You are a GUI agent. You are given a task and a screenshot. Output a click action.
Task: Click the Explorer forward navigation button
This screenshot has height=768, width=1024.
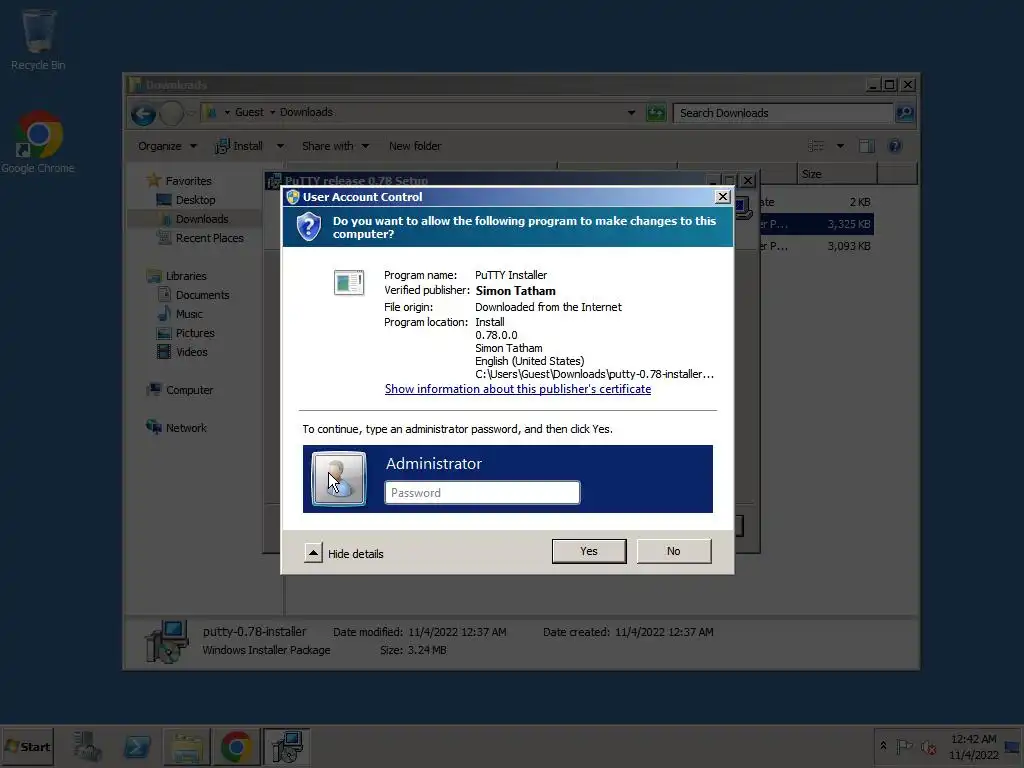point(172,114)
